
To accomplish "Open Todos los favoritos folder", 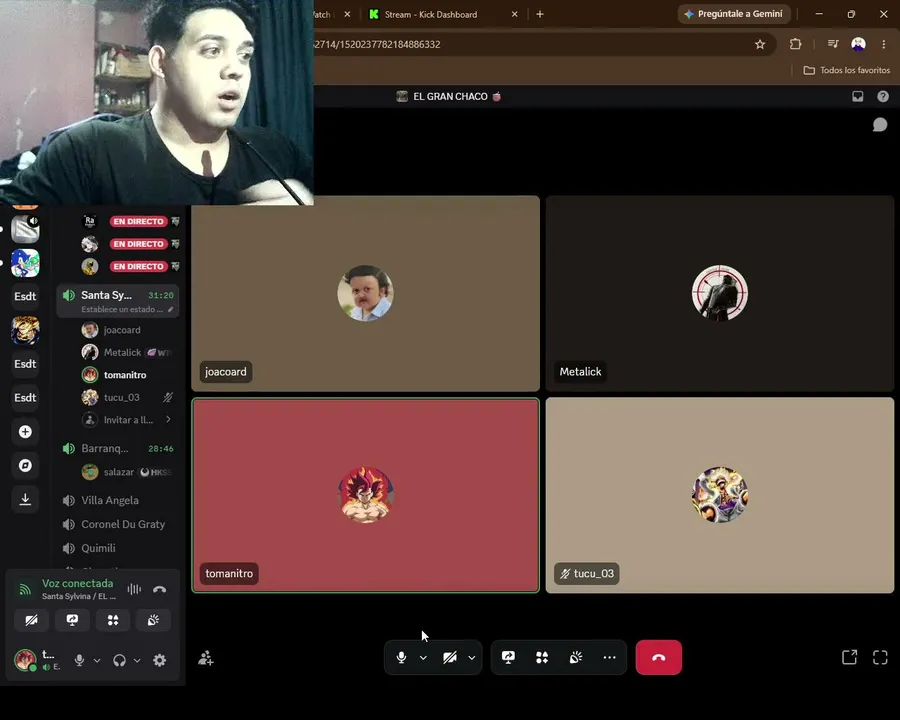I will [x=847, y=70].
